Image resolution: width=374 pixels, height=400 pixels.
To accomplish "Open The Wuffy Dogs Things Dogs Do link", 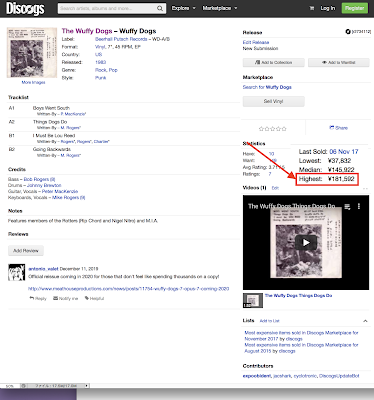I will (x=298, y=296).
